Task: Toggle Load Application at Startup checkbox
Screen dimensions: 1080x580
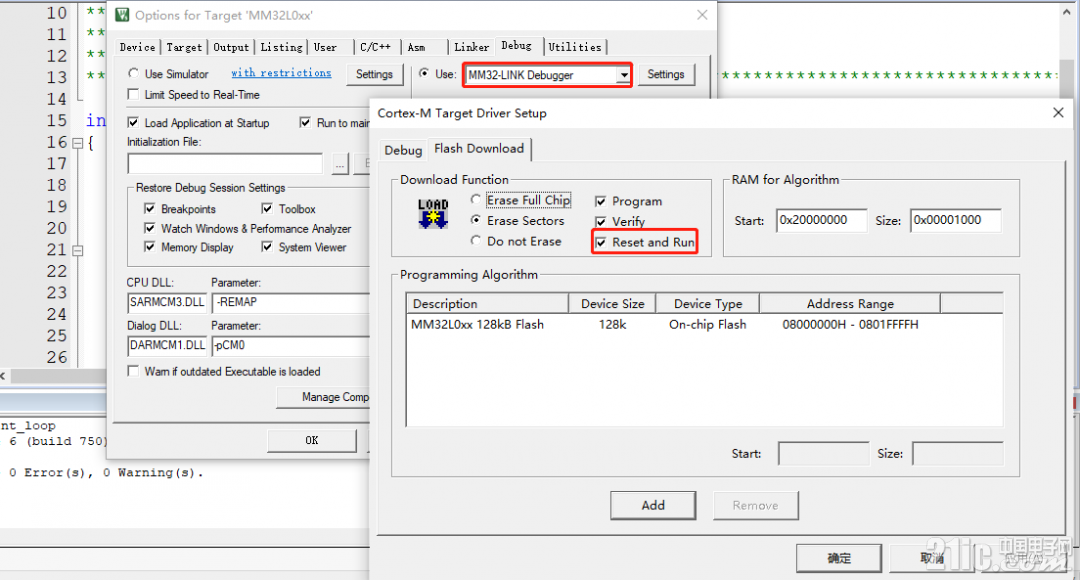Action: click(134, 123)
